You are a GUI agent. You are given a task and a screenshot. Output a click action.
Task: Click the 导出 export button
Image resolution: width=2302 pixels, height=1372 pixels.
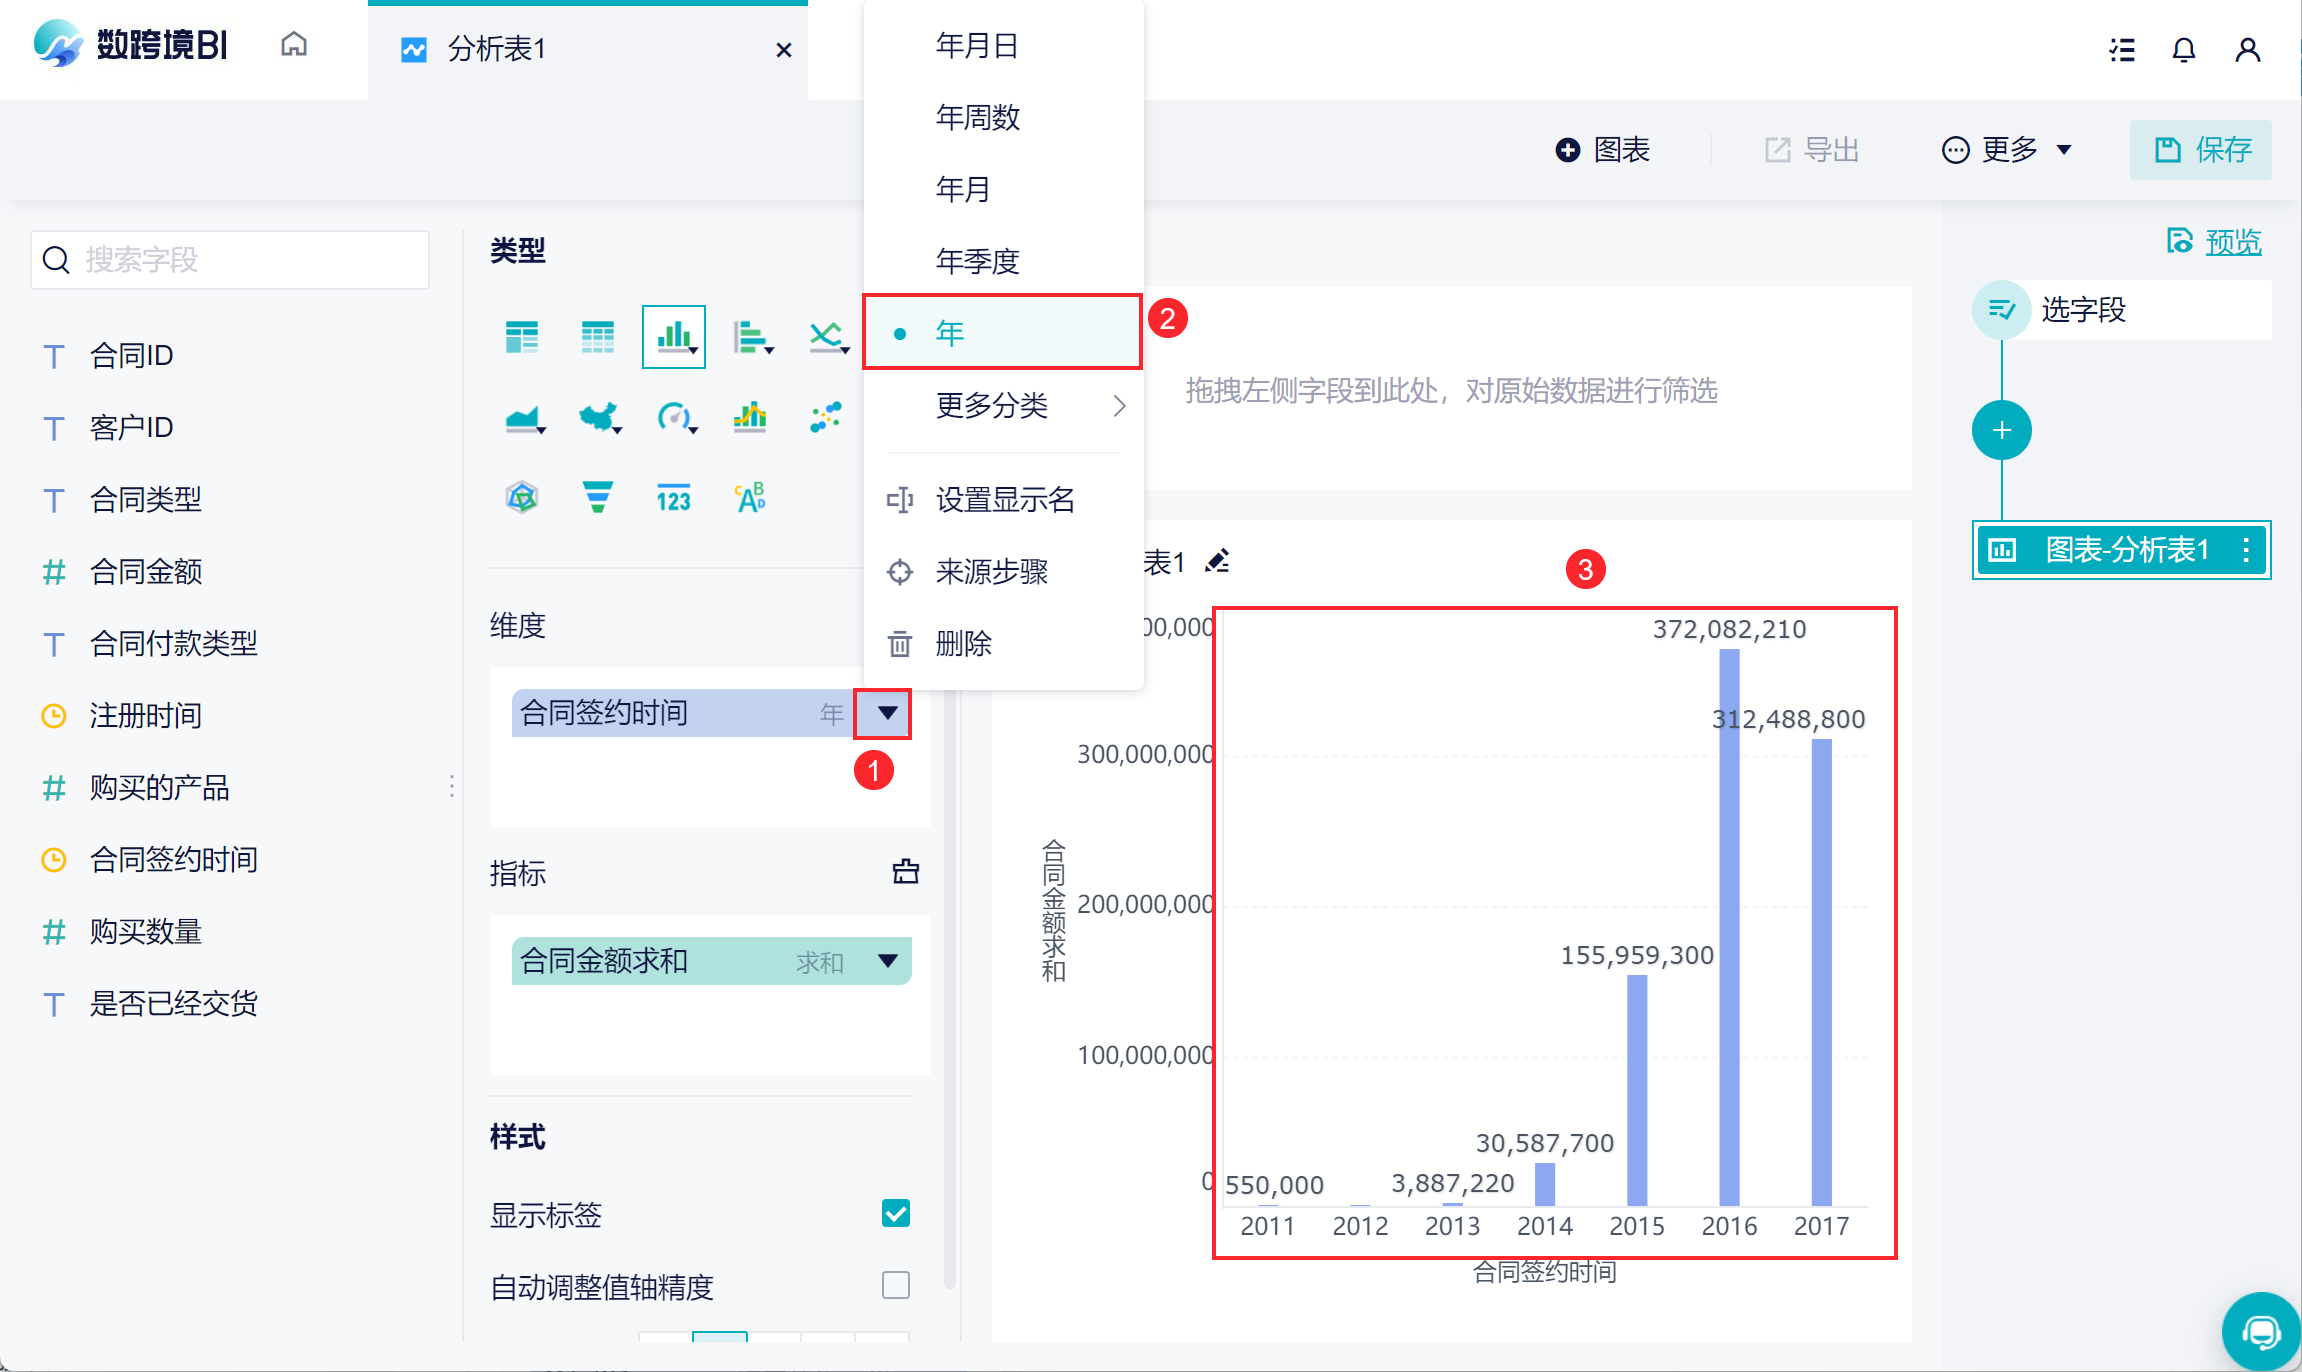click(1812, 150)
